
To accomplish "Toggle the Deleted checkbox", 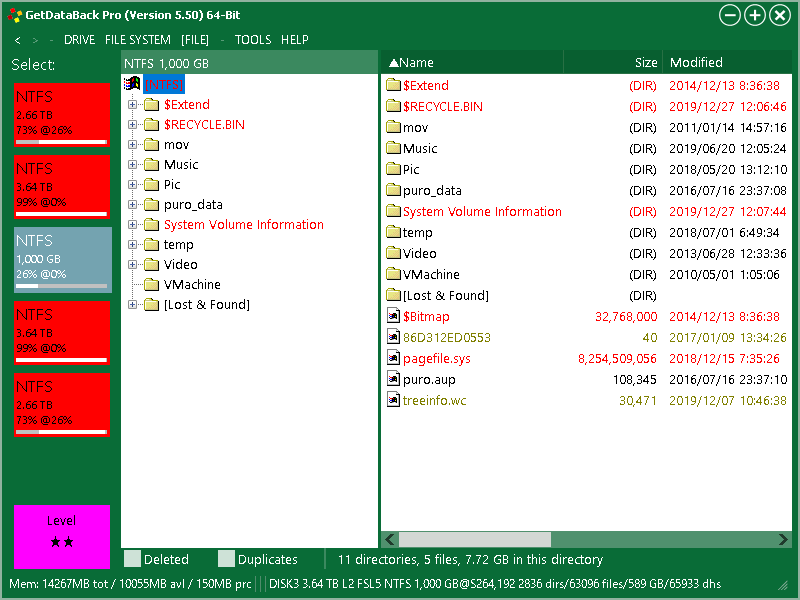I will [133, 559].
